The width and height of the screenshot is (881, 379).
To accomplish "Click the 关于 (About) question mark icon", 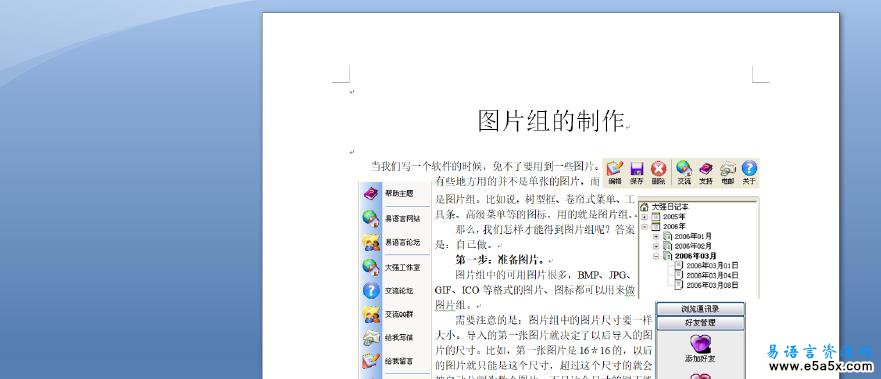I will coord(749,168).
